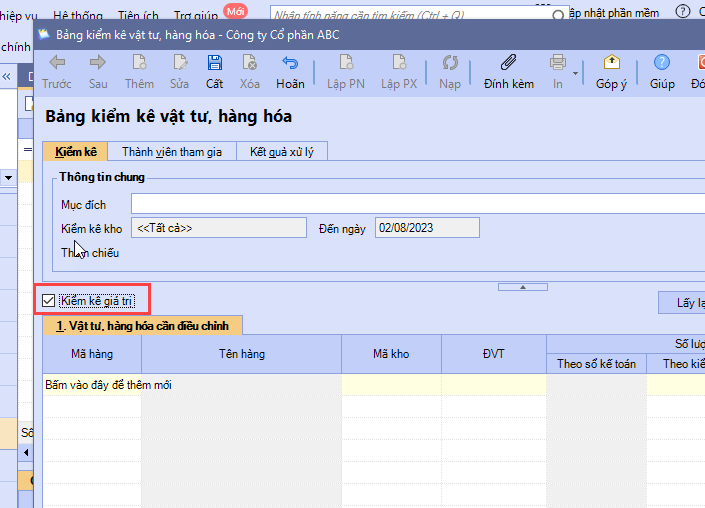This screenshot has height=508, width=705.
Task: Undo changes with Hoãn
Action: tap(290, 71)
